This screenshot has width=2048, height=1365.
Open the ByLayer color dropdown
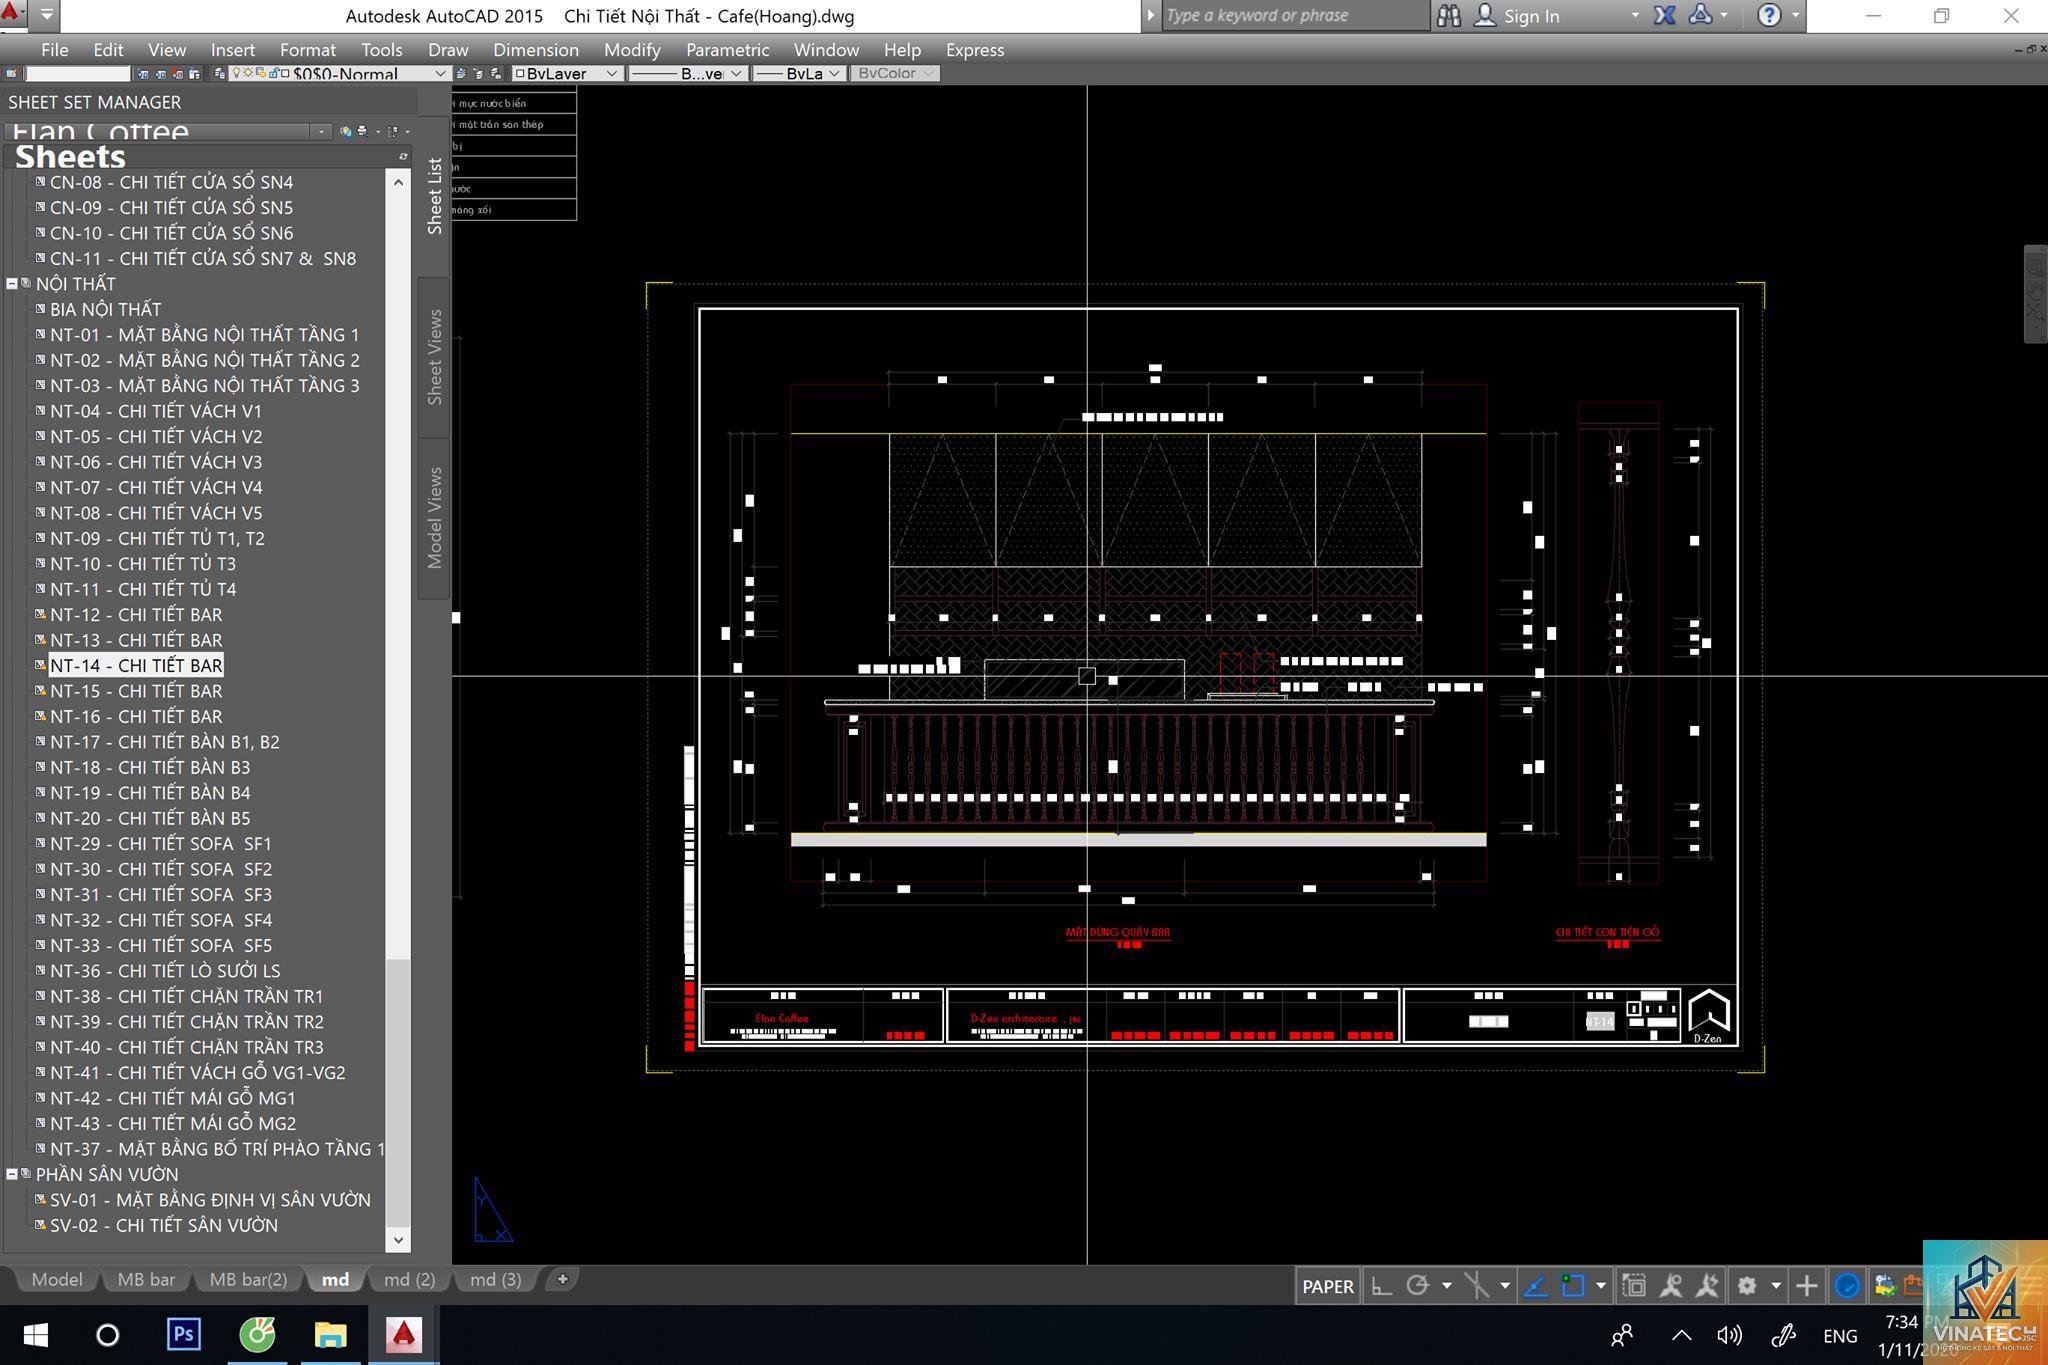coord(567,73)
